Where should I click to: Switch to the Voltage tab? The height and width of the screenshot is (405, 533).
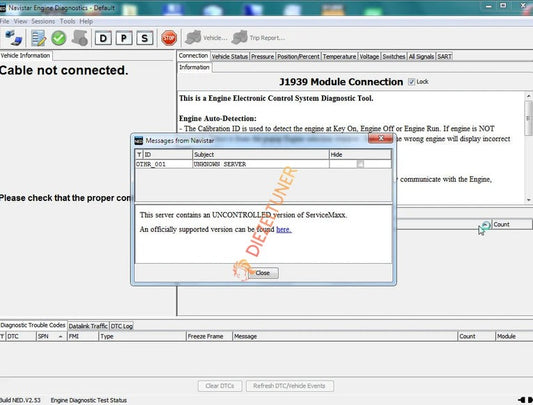[369, 56]
